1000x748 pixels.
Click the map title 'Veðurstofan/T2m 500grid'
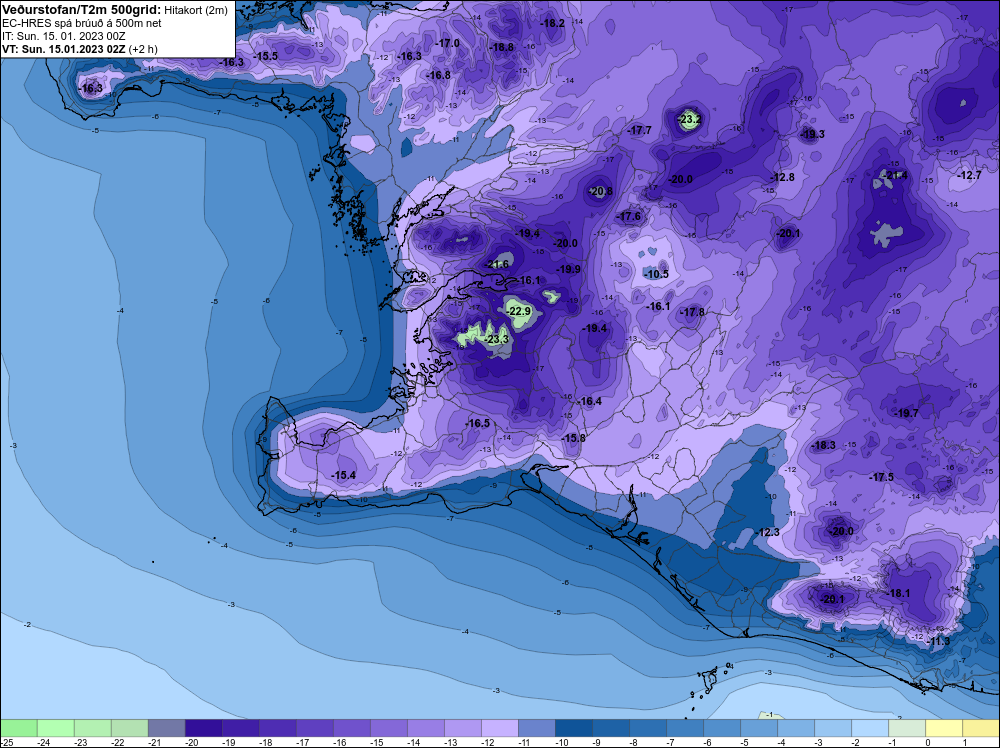[x=81, y=10]
